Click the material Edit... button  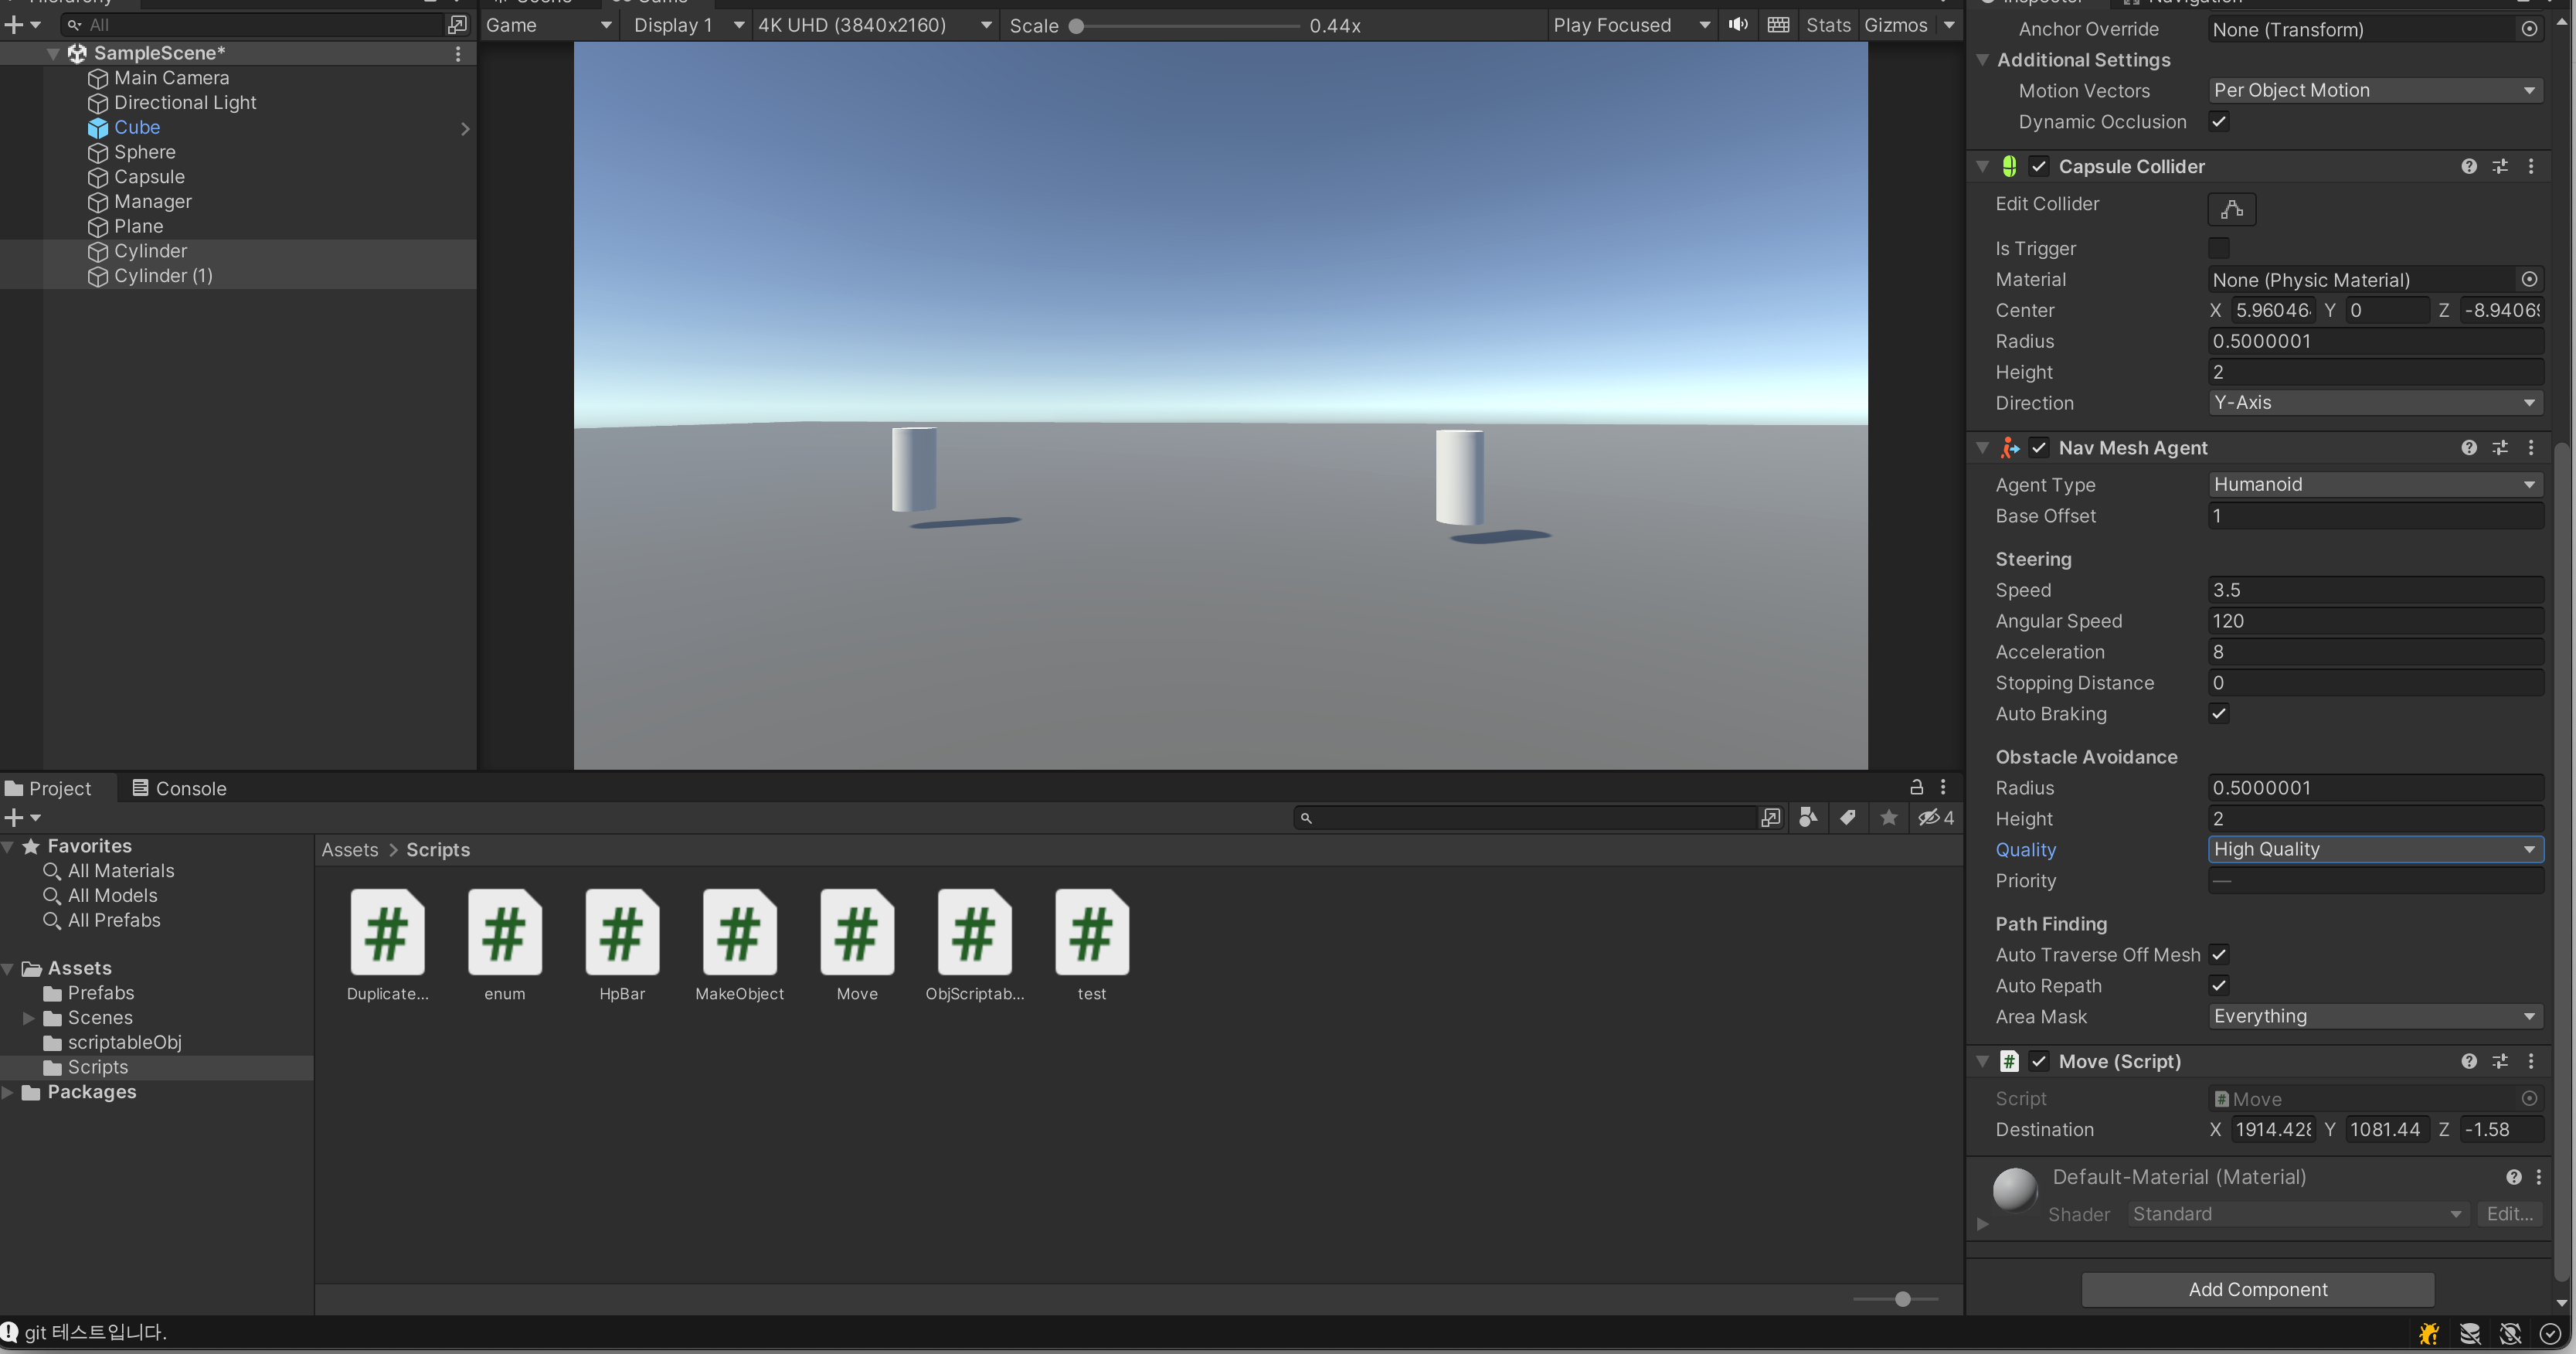pyautogui.click(x=2509, y=1214)
